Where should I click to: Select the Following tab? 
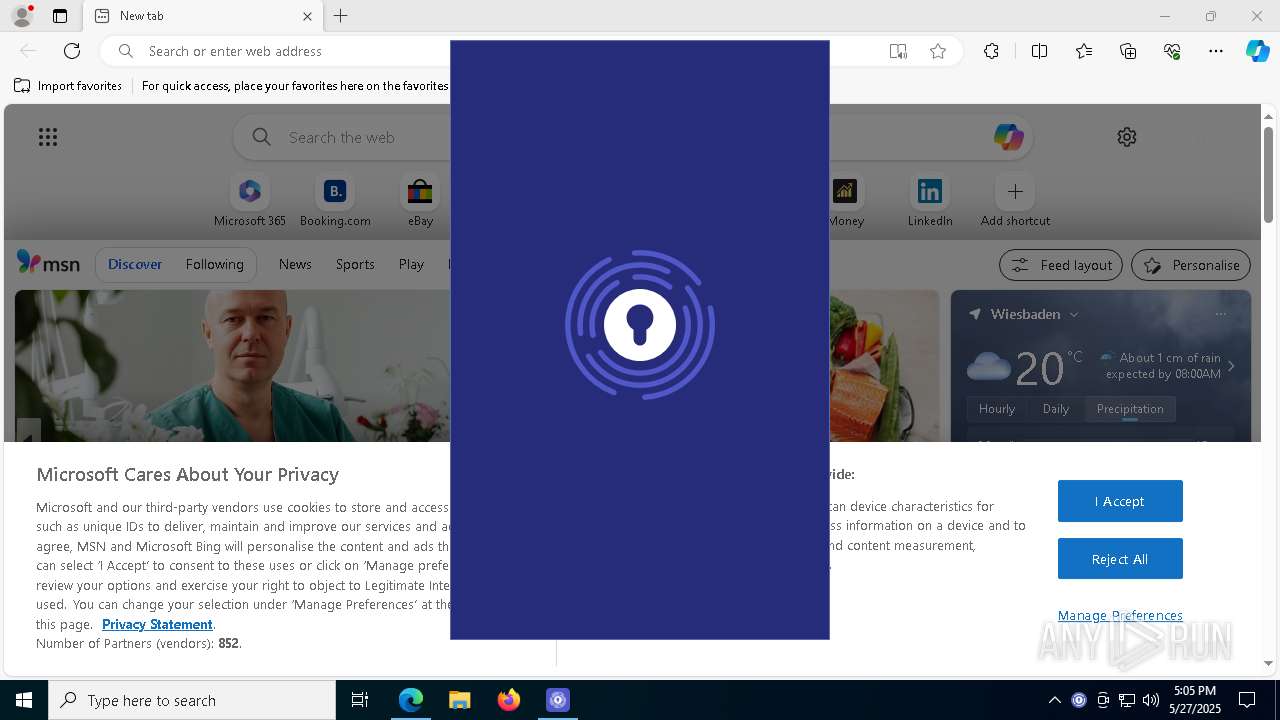point(214,264)
